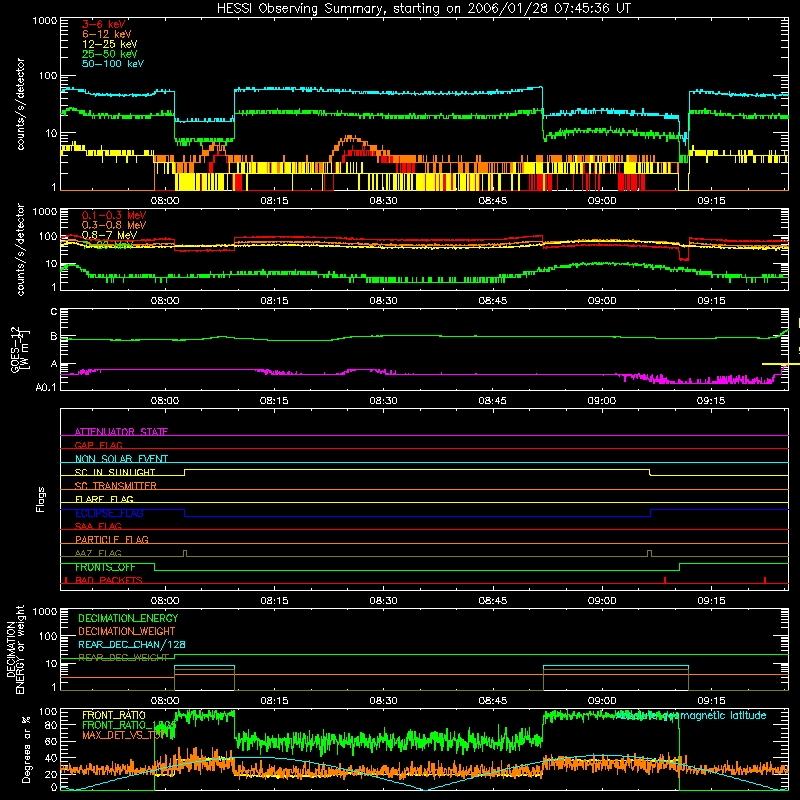The image size is (800, 800).
Task: Click the DECIMATION ENERGY or weight axis label
Action: 15,649
